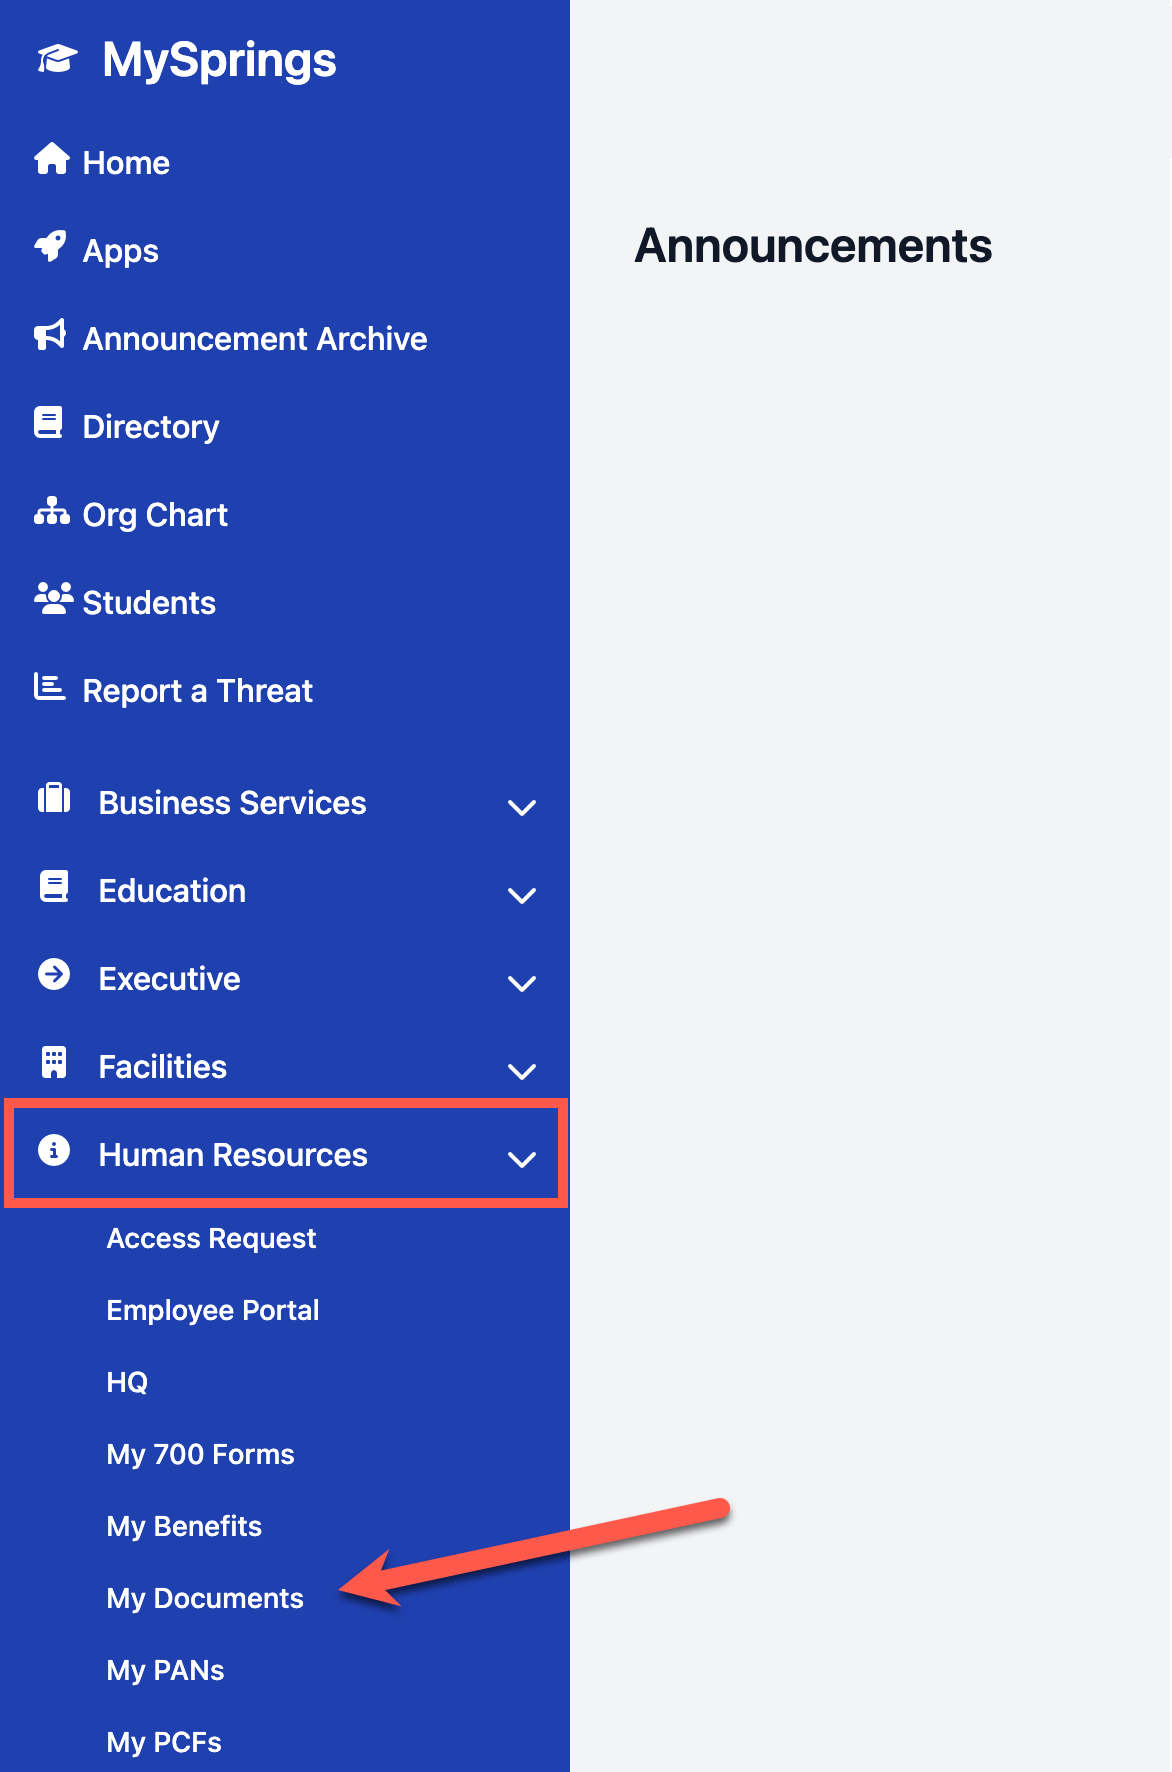The height and width of the screenshot is (1772, 1172).
Task: Open My Documents under Human Resources
Action: (205, 1598)
